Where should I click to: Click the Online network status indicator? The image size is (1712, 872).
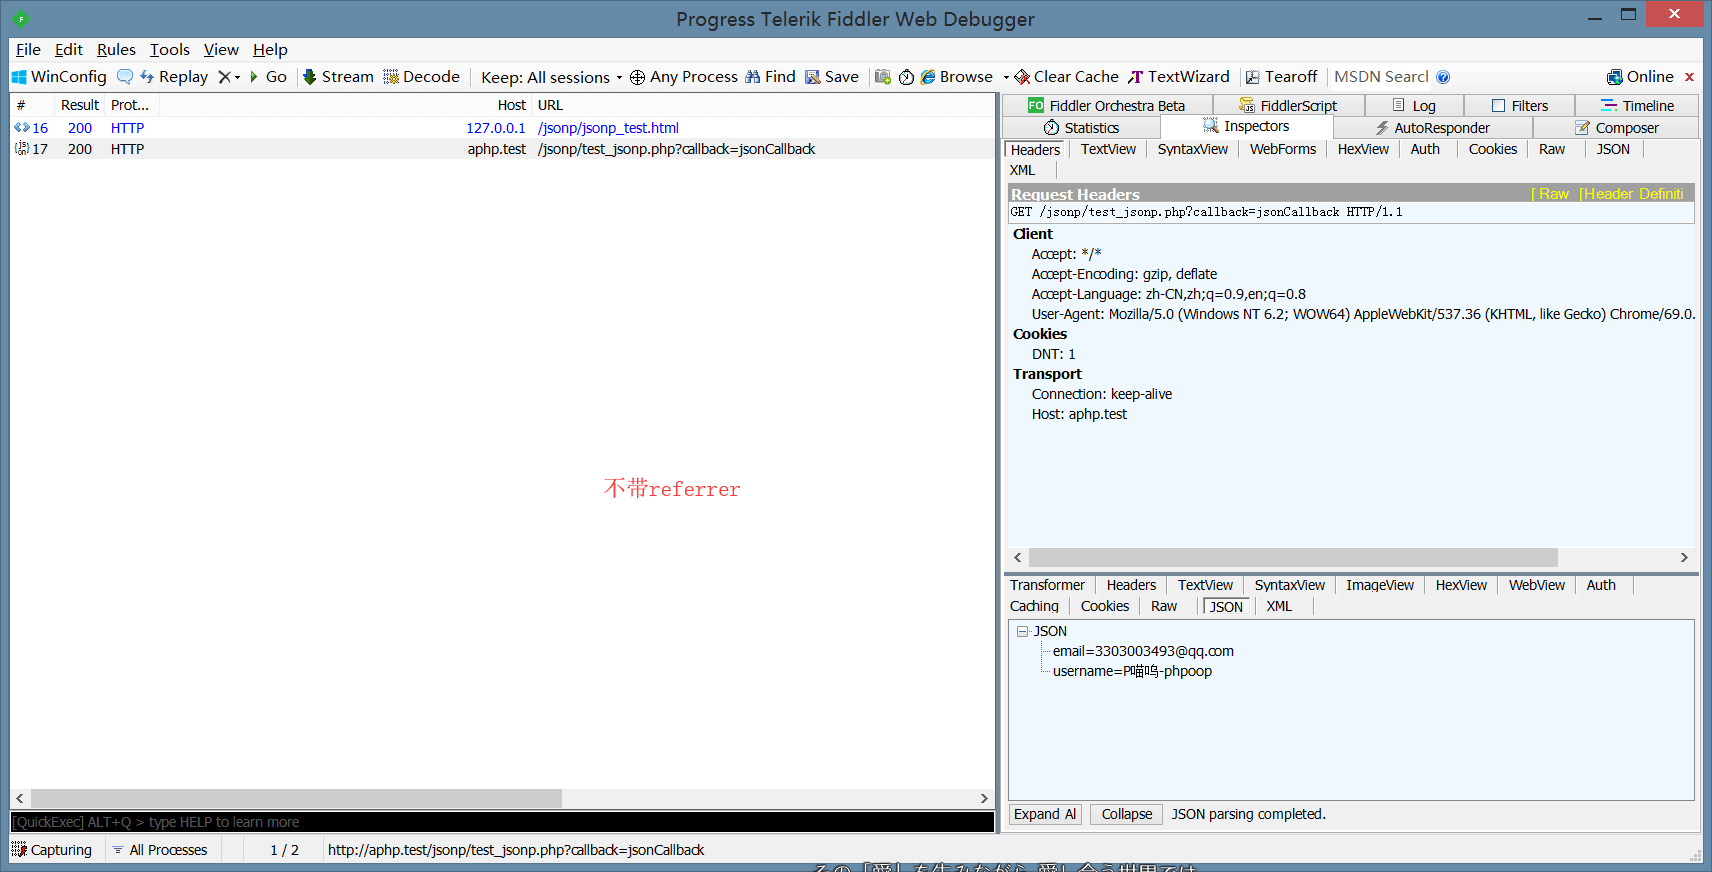point(1640,77)
